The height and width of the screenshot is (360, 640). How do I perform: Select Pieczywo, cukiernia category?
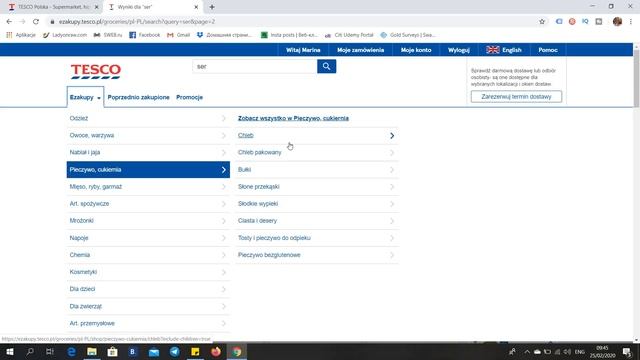pos(148,169)
